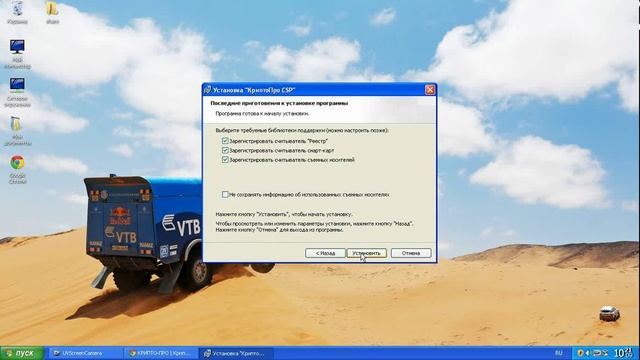Screen dimensions: 640x360
Task: Toggle the smart-card reader registration checkbox
Action: pyautogui.click(x=225, y=150)
